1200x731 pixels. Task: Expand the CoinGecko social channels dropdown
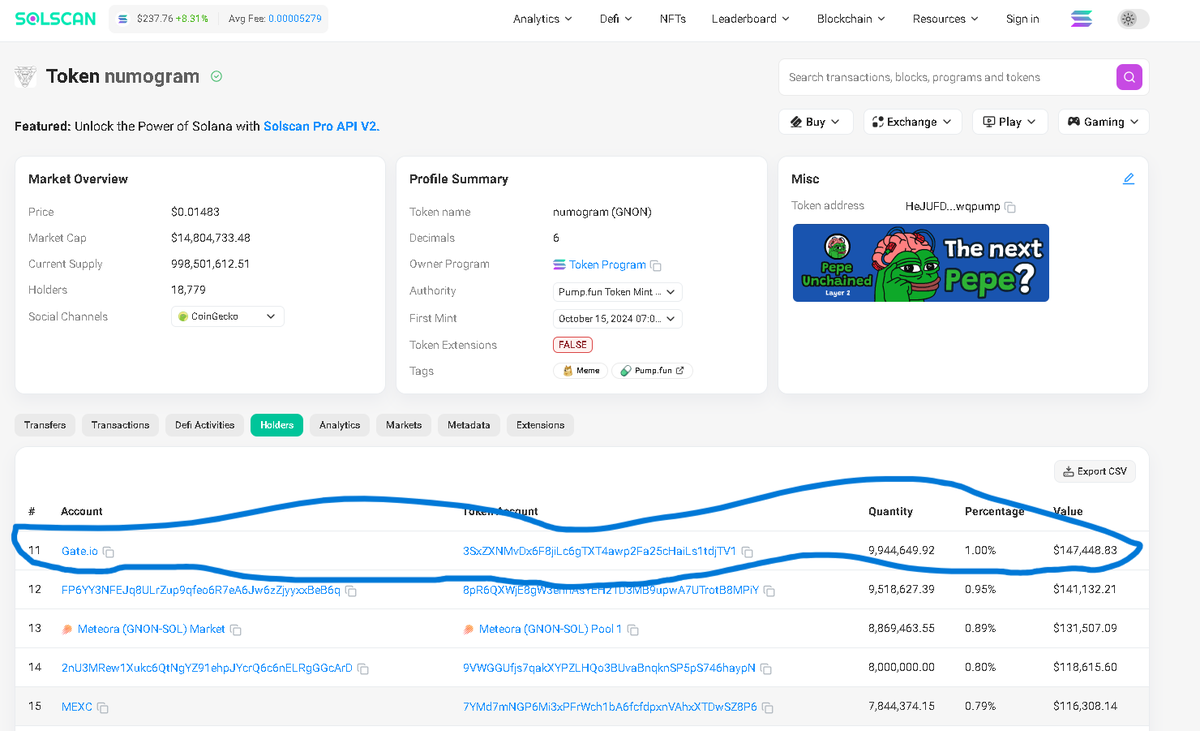[x=228, y=316]
